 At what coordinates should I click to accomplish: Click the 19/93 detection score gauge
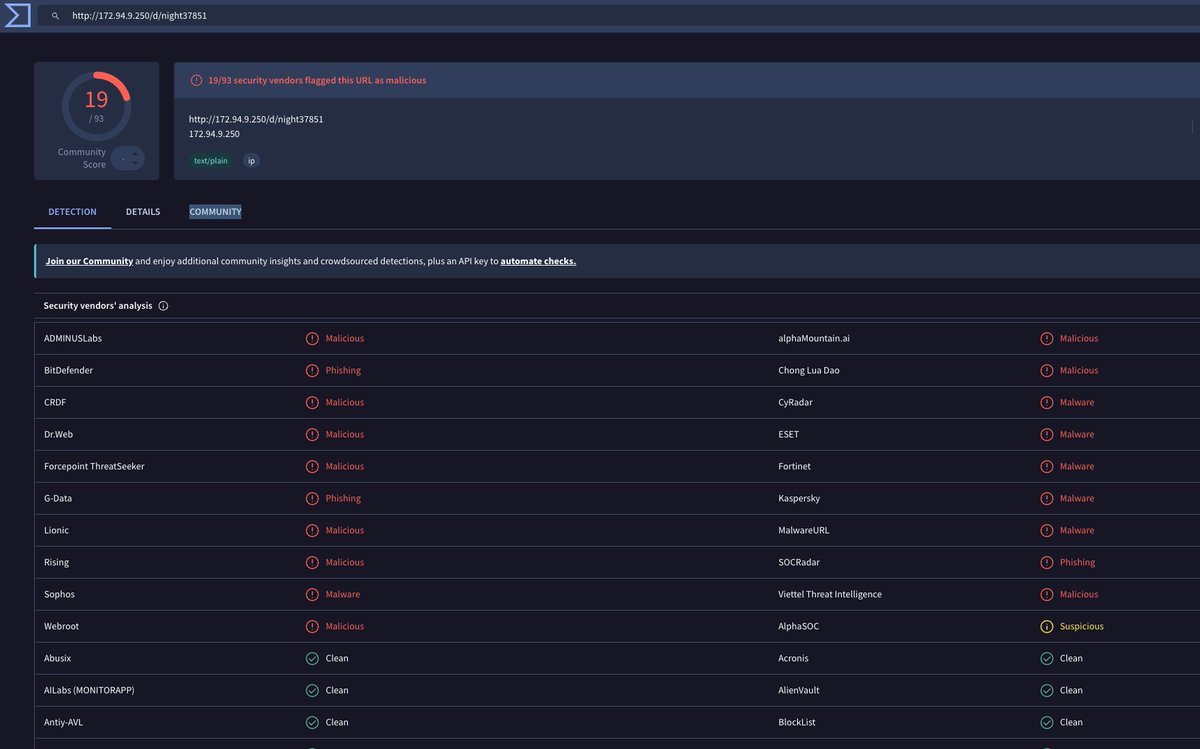[96, 106]
